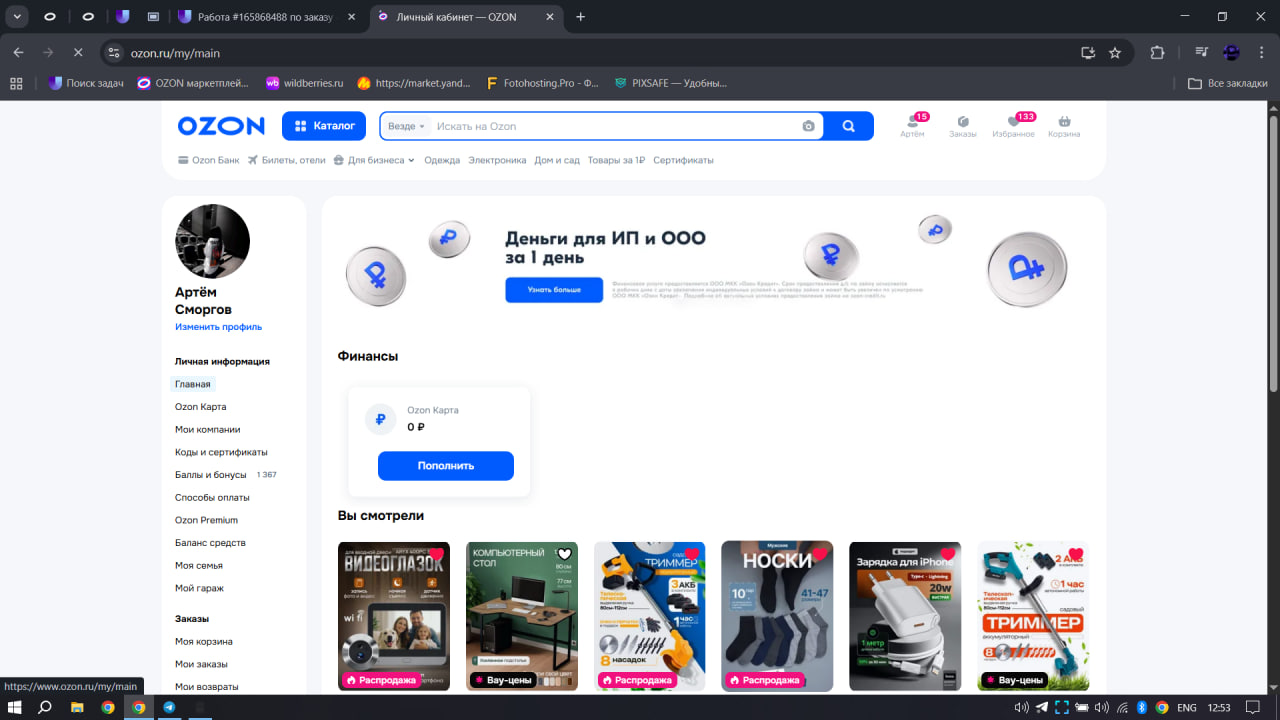The height and width of the screenshot is (720, 1280).
Task: Open Мой гараж in sidebar
Action: click(x=200, y=588)
